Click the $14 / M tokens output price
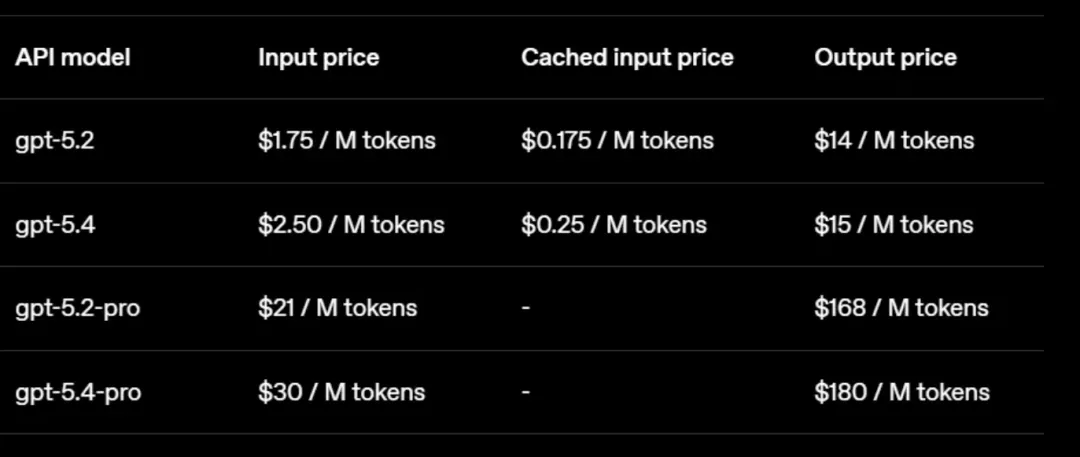Screen dimensions: 1080x457 (x=894, y=141)
